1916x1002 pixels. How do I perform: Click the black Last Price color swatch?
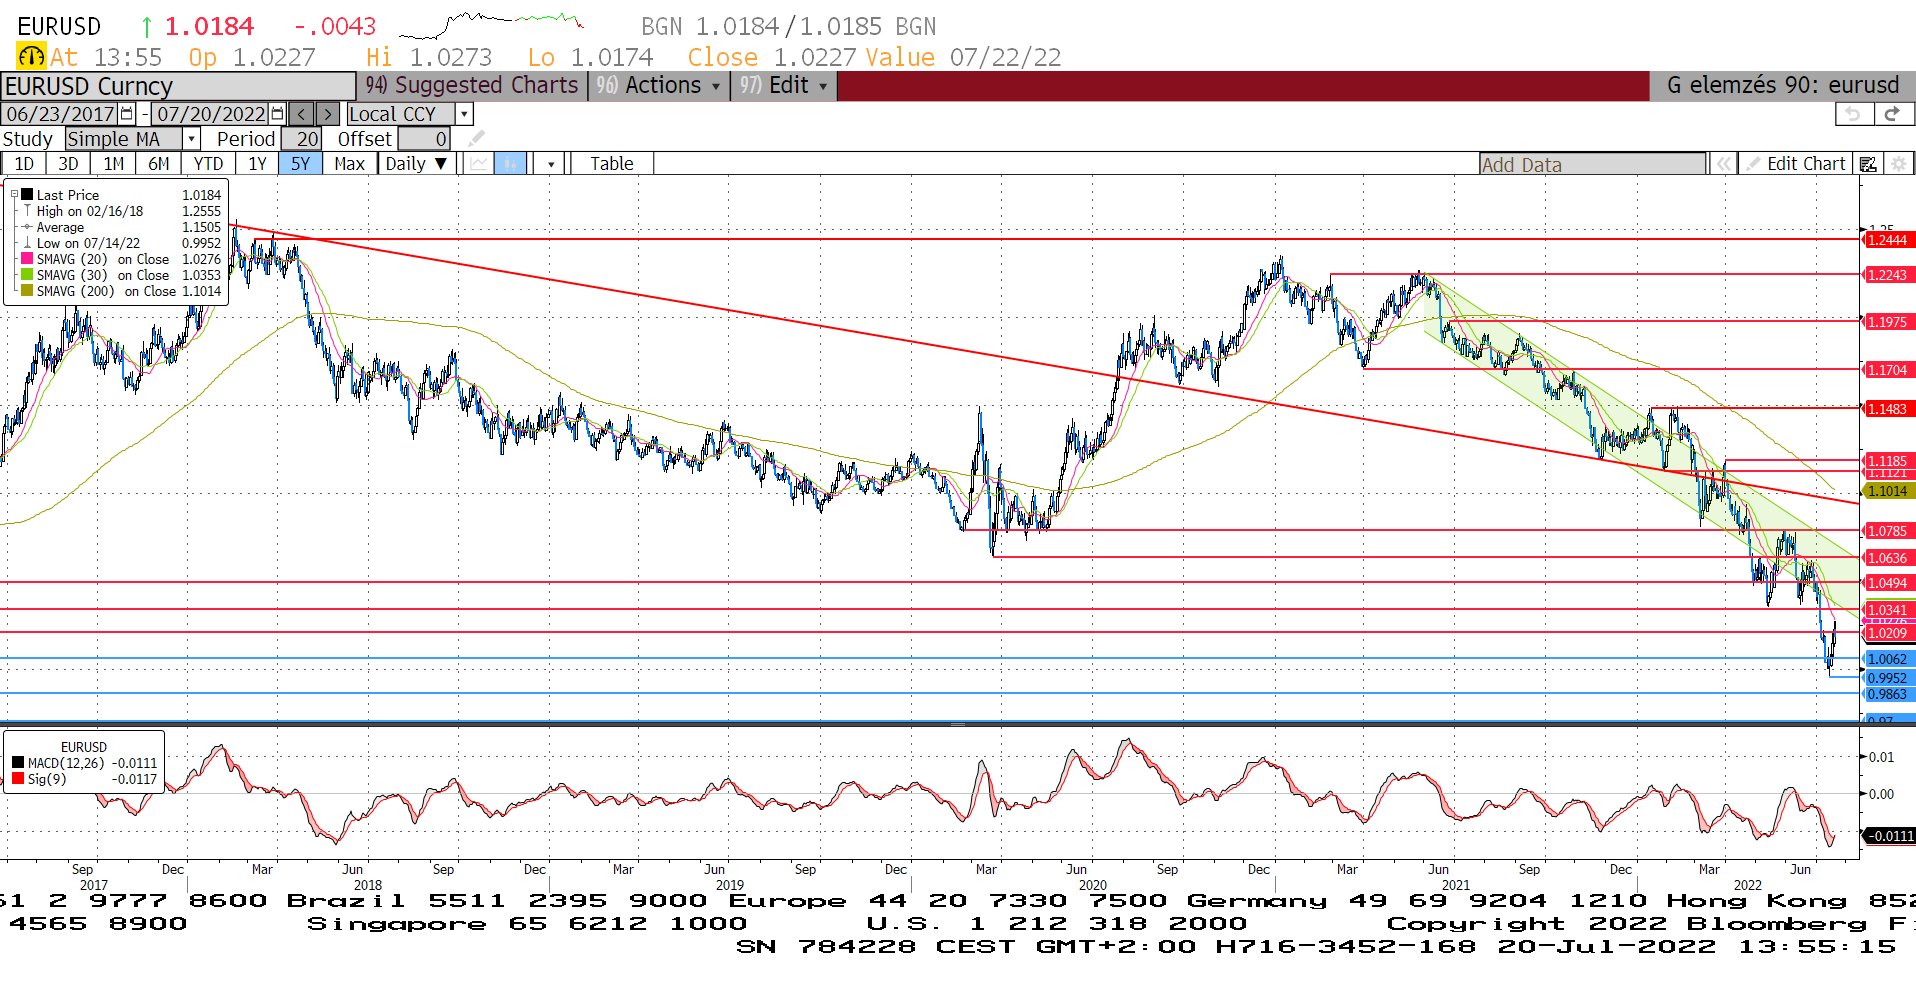(x=27, y=195)
